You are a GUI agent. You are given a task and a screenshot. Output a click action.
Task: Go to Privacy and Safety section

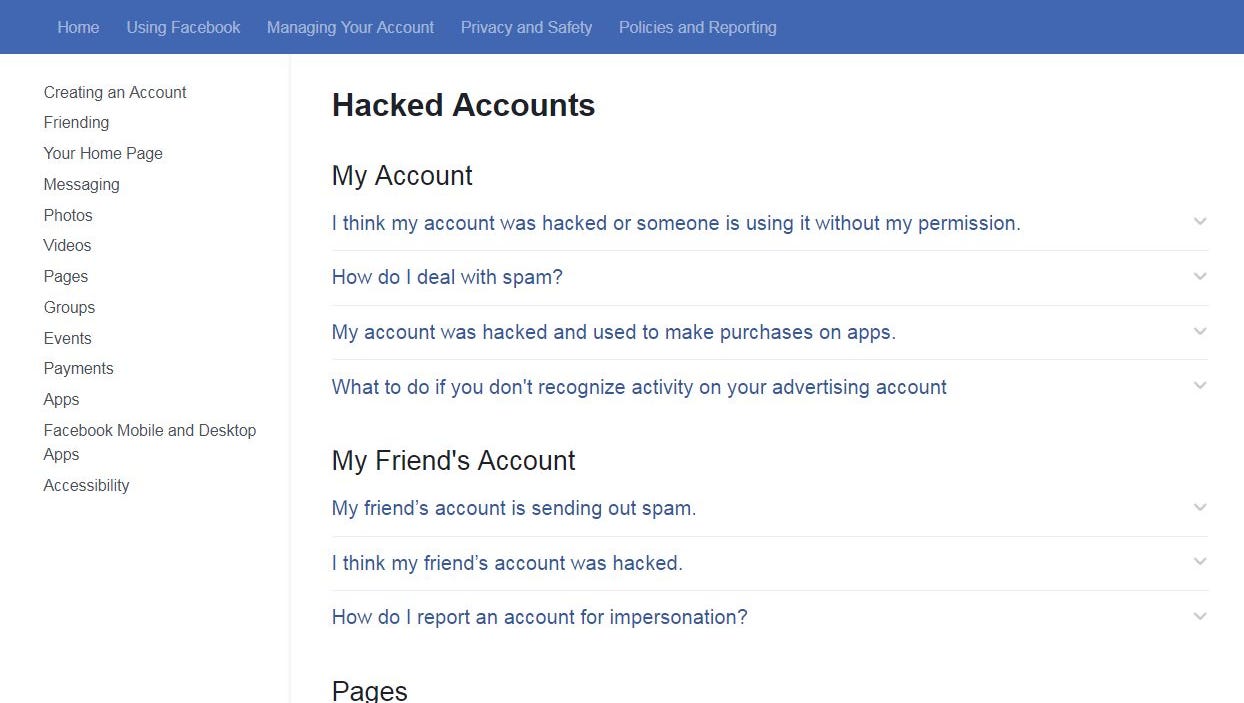point(526,27)
